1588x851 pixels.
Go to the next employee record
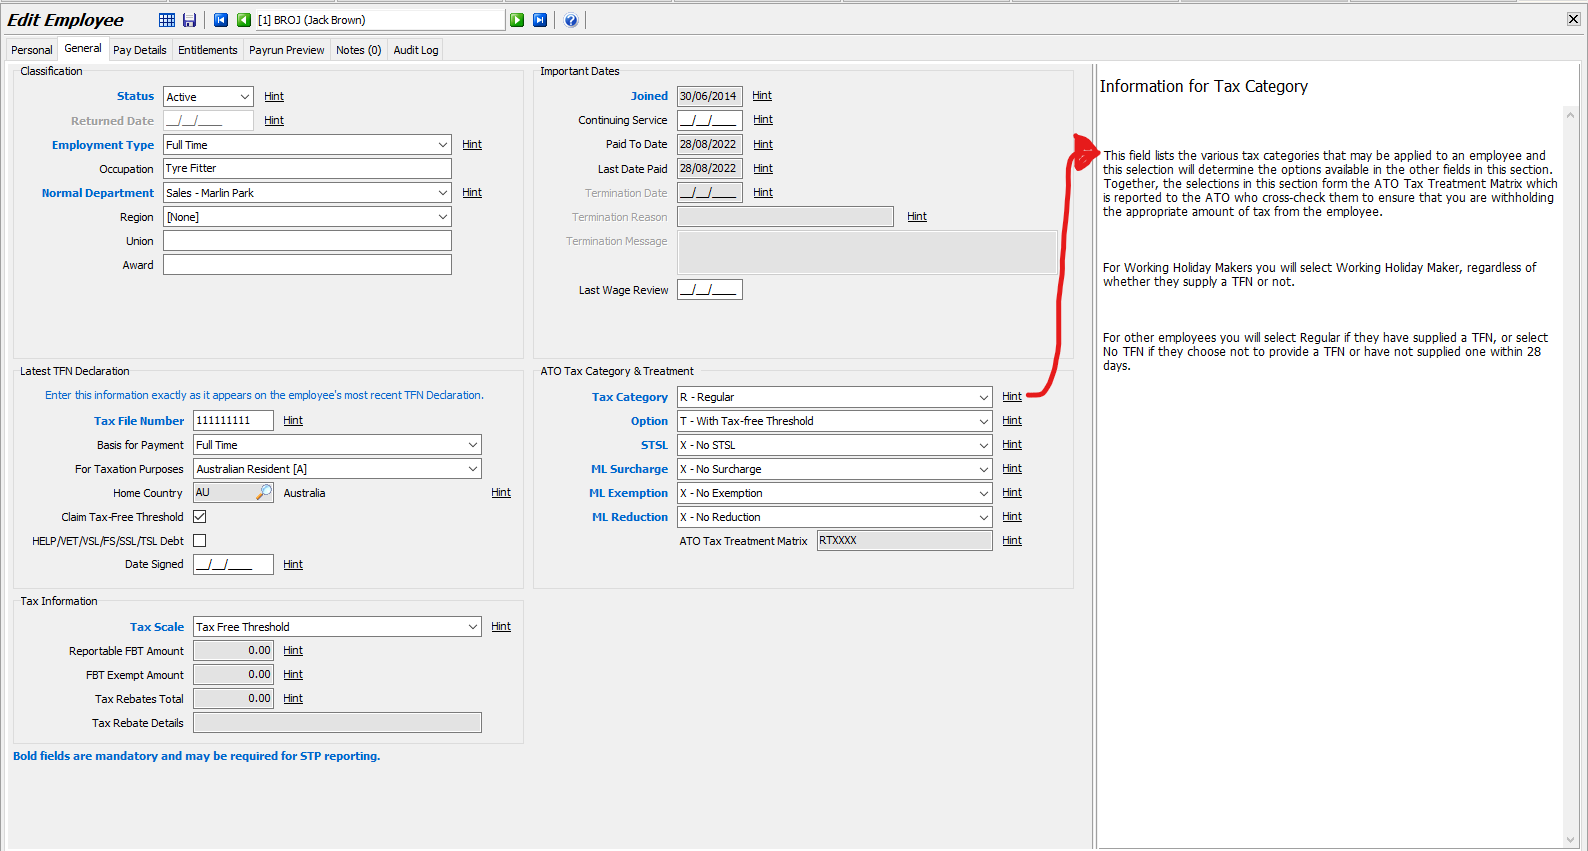tap(517, 20)
